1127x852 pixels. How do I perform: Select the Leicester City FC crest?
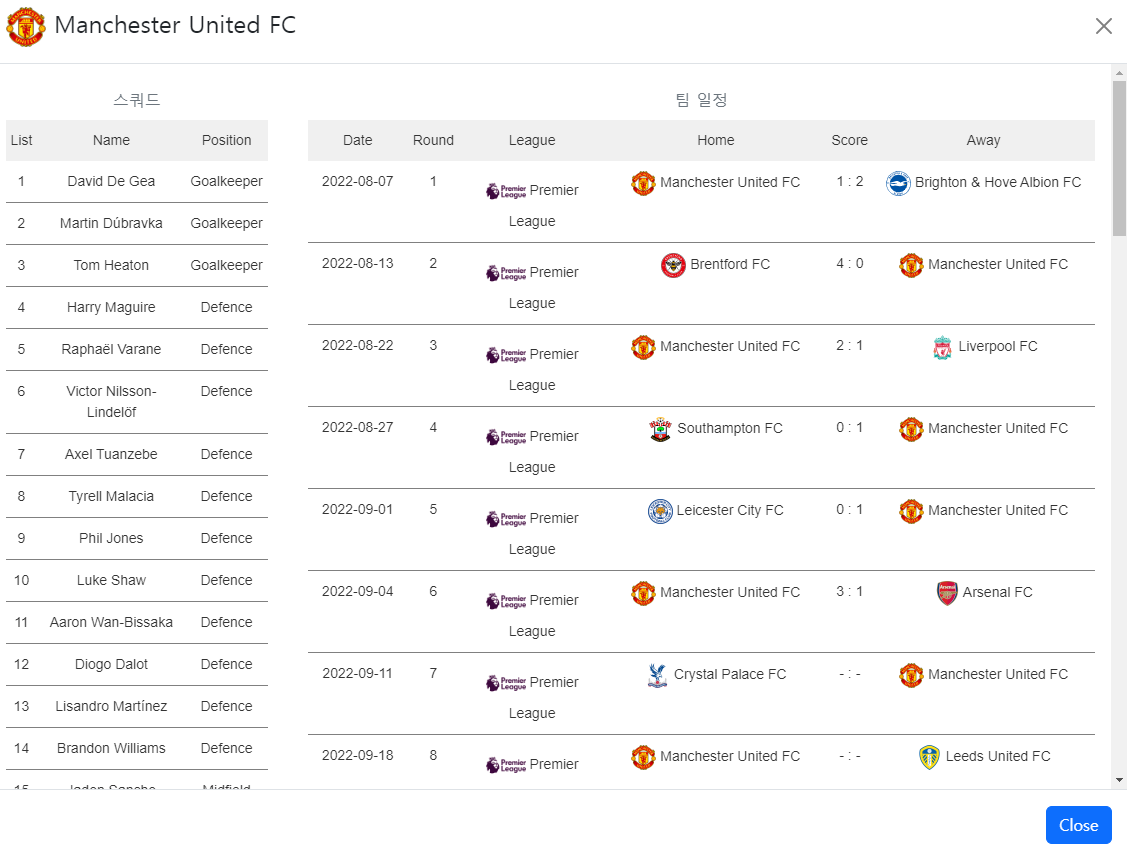click(x=661, y=510)
